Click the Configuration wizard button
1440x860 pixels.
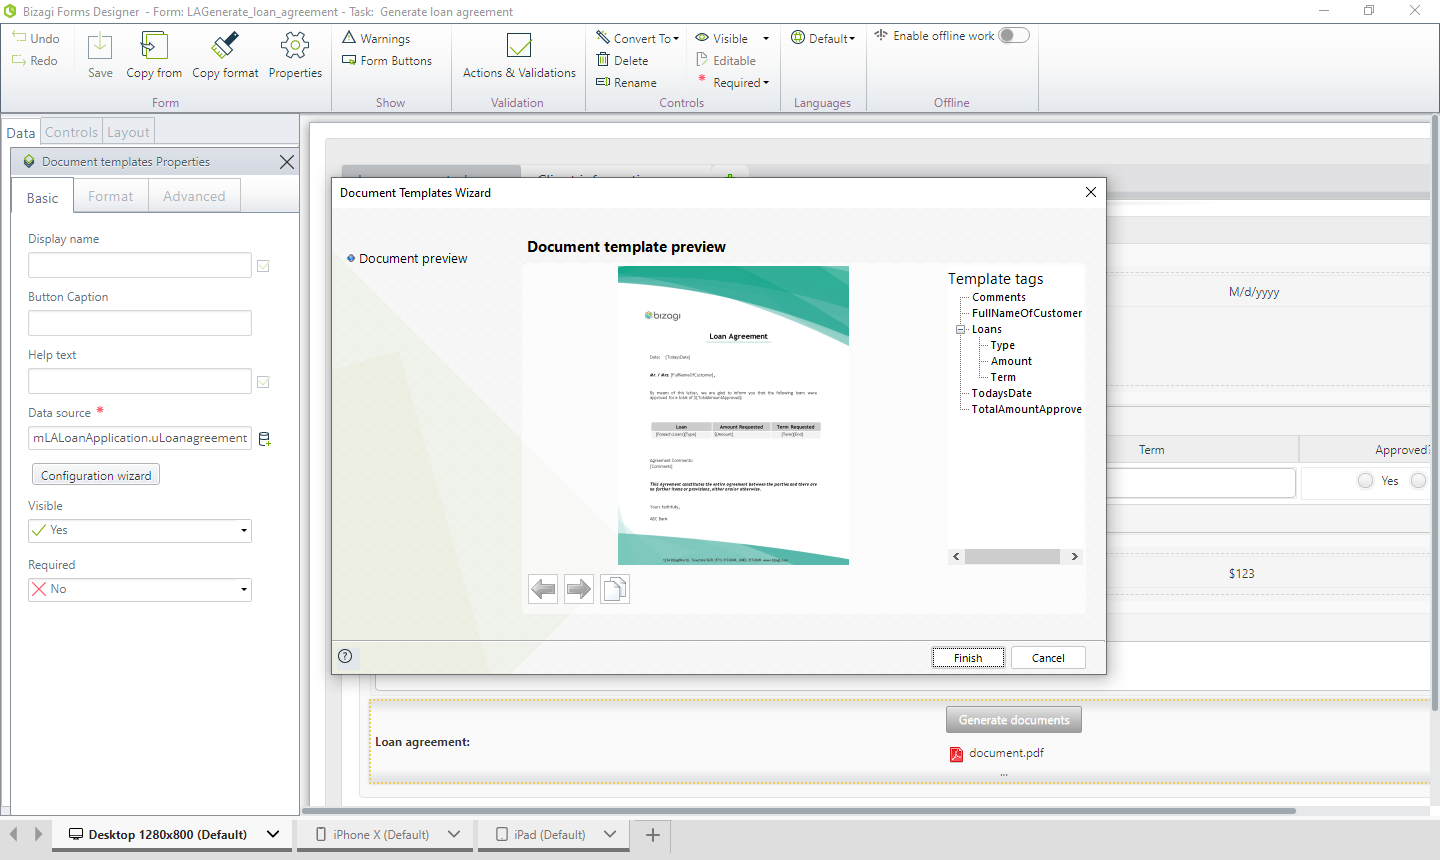[96, 475]
